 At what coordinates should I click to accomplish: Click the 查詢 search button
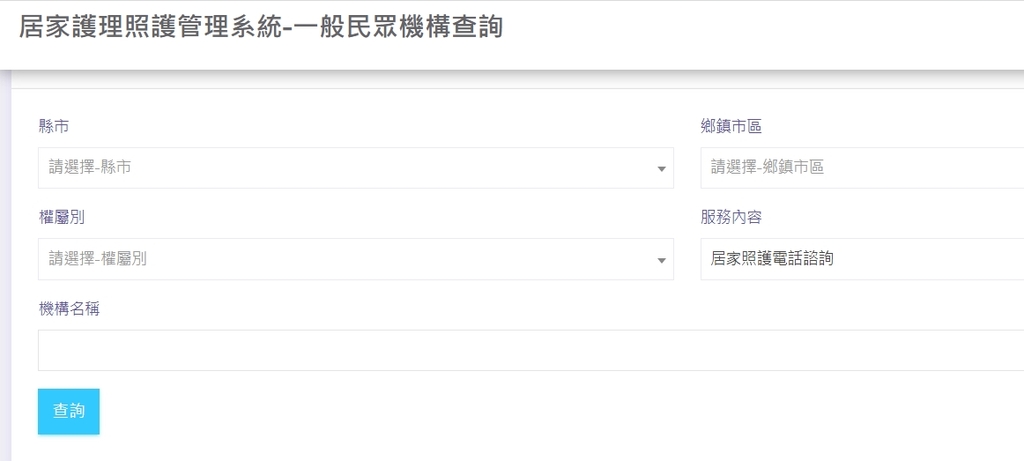[x=69, y=411]
